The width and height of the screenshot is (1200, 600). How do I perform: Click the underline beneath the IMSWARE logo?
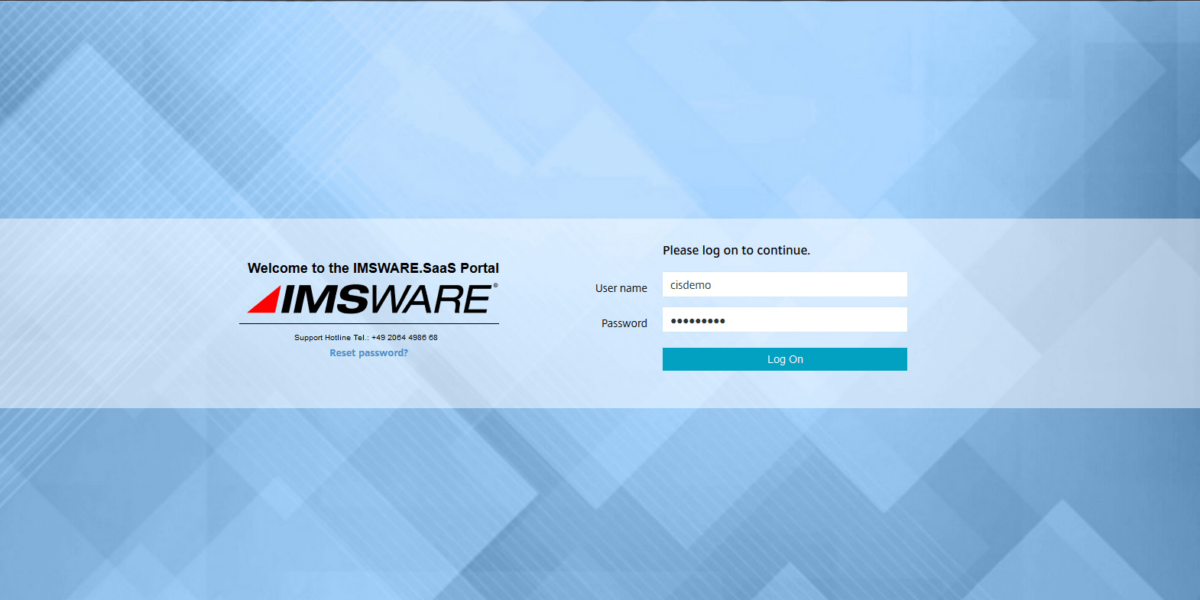[368, 324]
